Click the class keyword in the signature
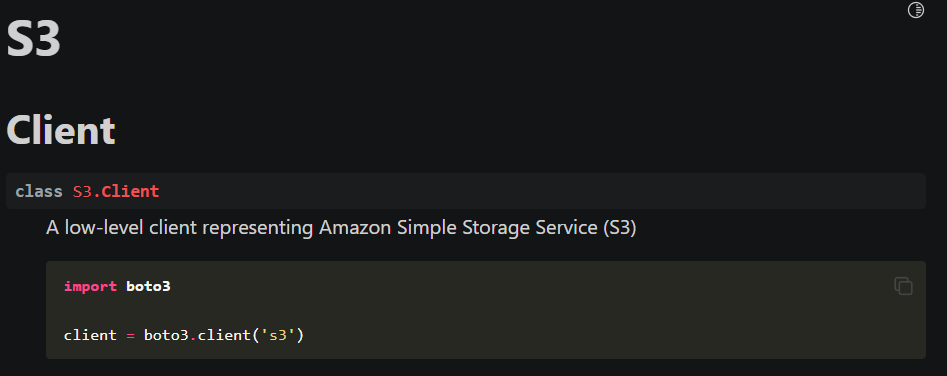This screenshot has width=947, height=376. tap(39, 191)
